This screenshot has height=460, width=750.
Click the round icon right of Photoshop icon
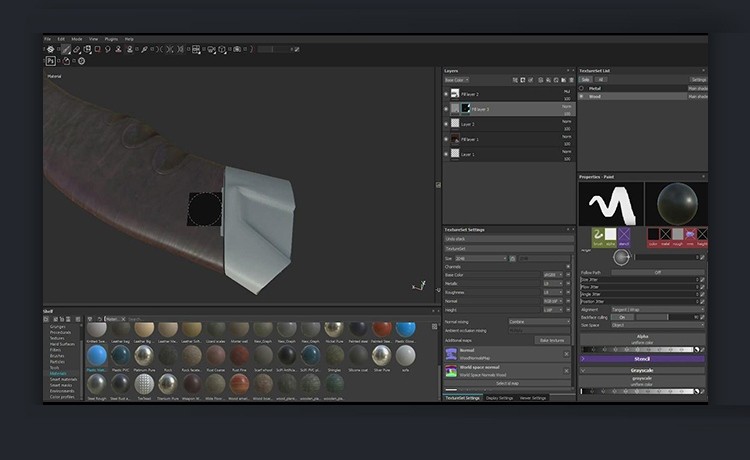click(x=81, y=61)
